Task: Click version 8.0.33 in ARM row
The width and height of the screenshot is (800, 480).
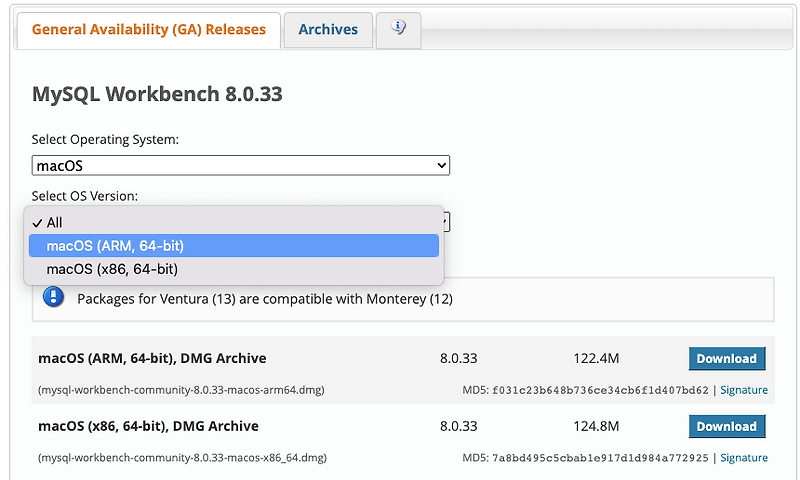Action: tap(459, 359)
